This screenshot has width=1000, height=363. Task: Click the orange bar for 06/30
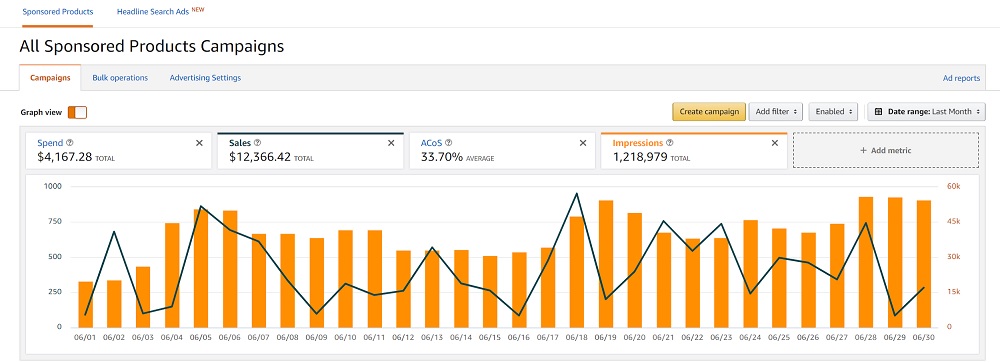click(x=923, y=264)
